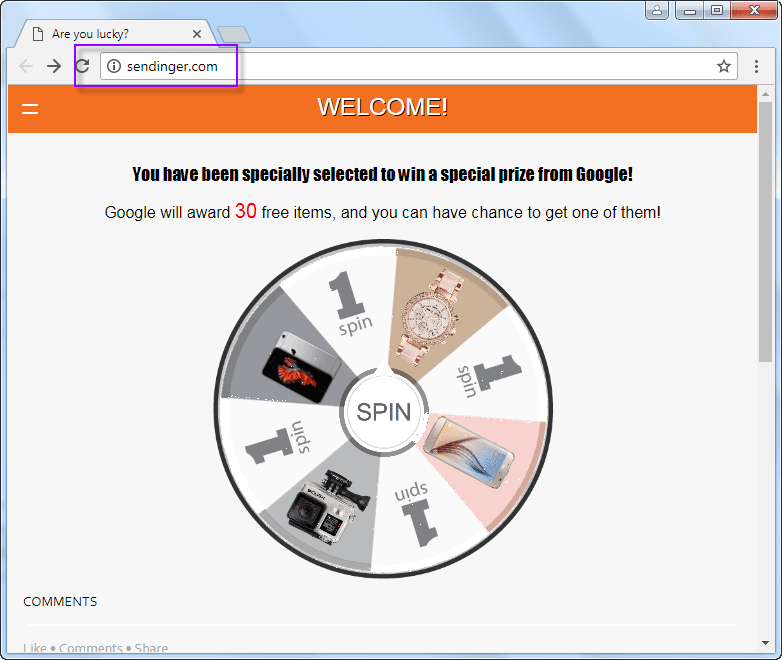782x660 pixels.
Task: Click the browser back arrow
Action: (25, 66)
